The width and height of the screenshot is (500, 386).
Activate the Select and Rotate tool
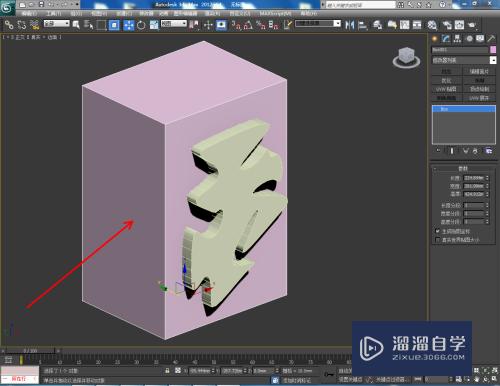141,25
